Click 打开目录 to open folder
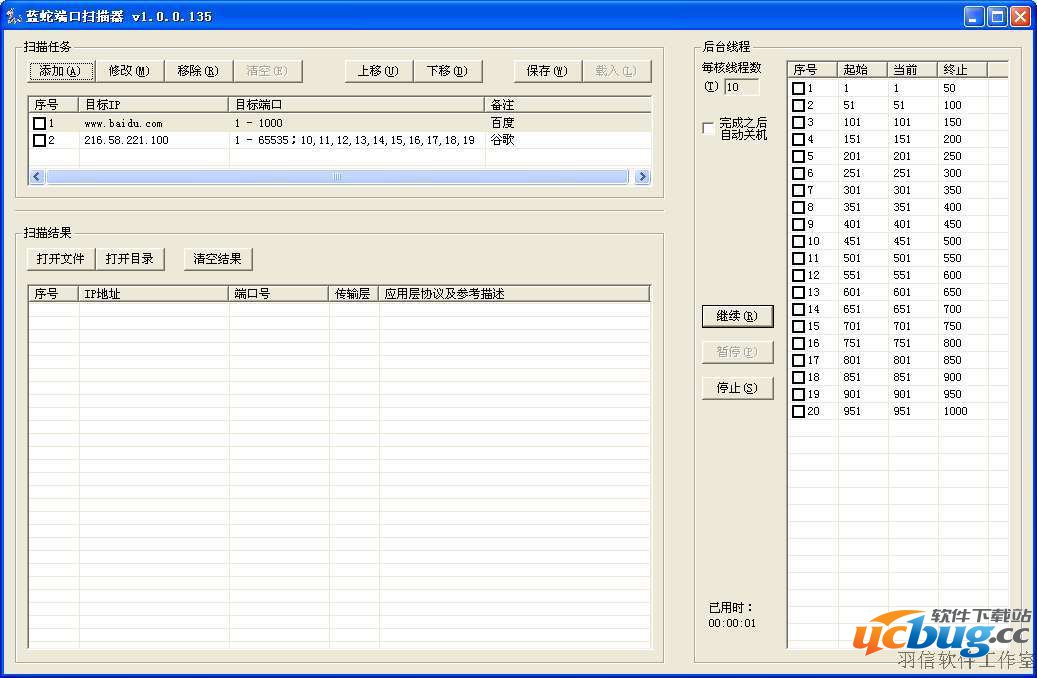Viewport: 1037px width, 678px height. (130, 259)
